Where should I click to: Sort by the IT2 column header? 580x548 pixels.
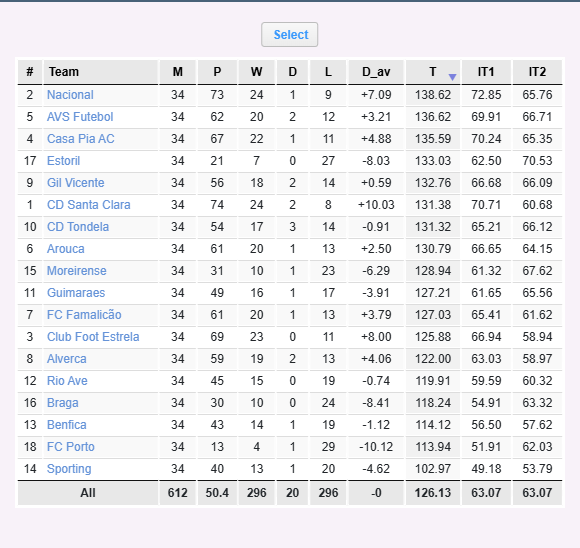click(537, 72)
